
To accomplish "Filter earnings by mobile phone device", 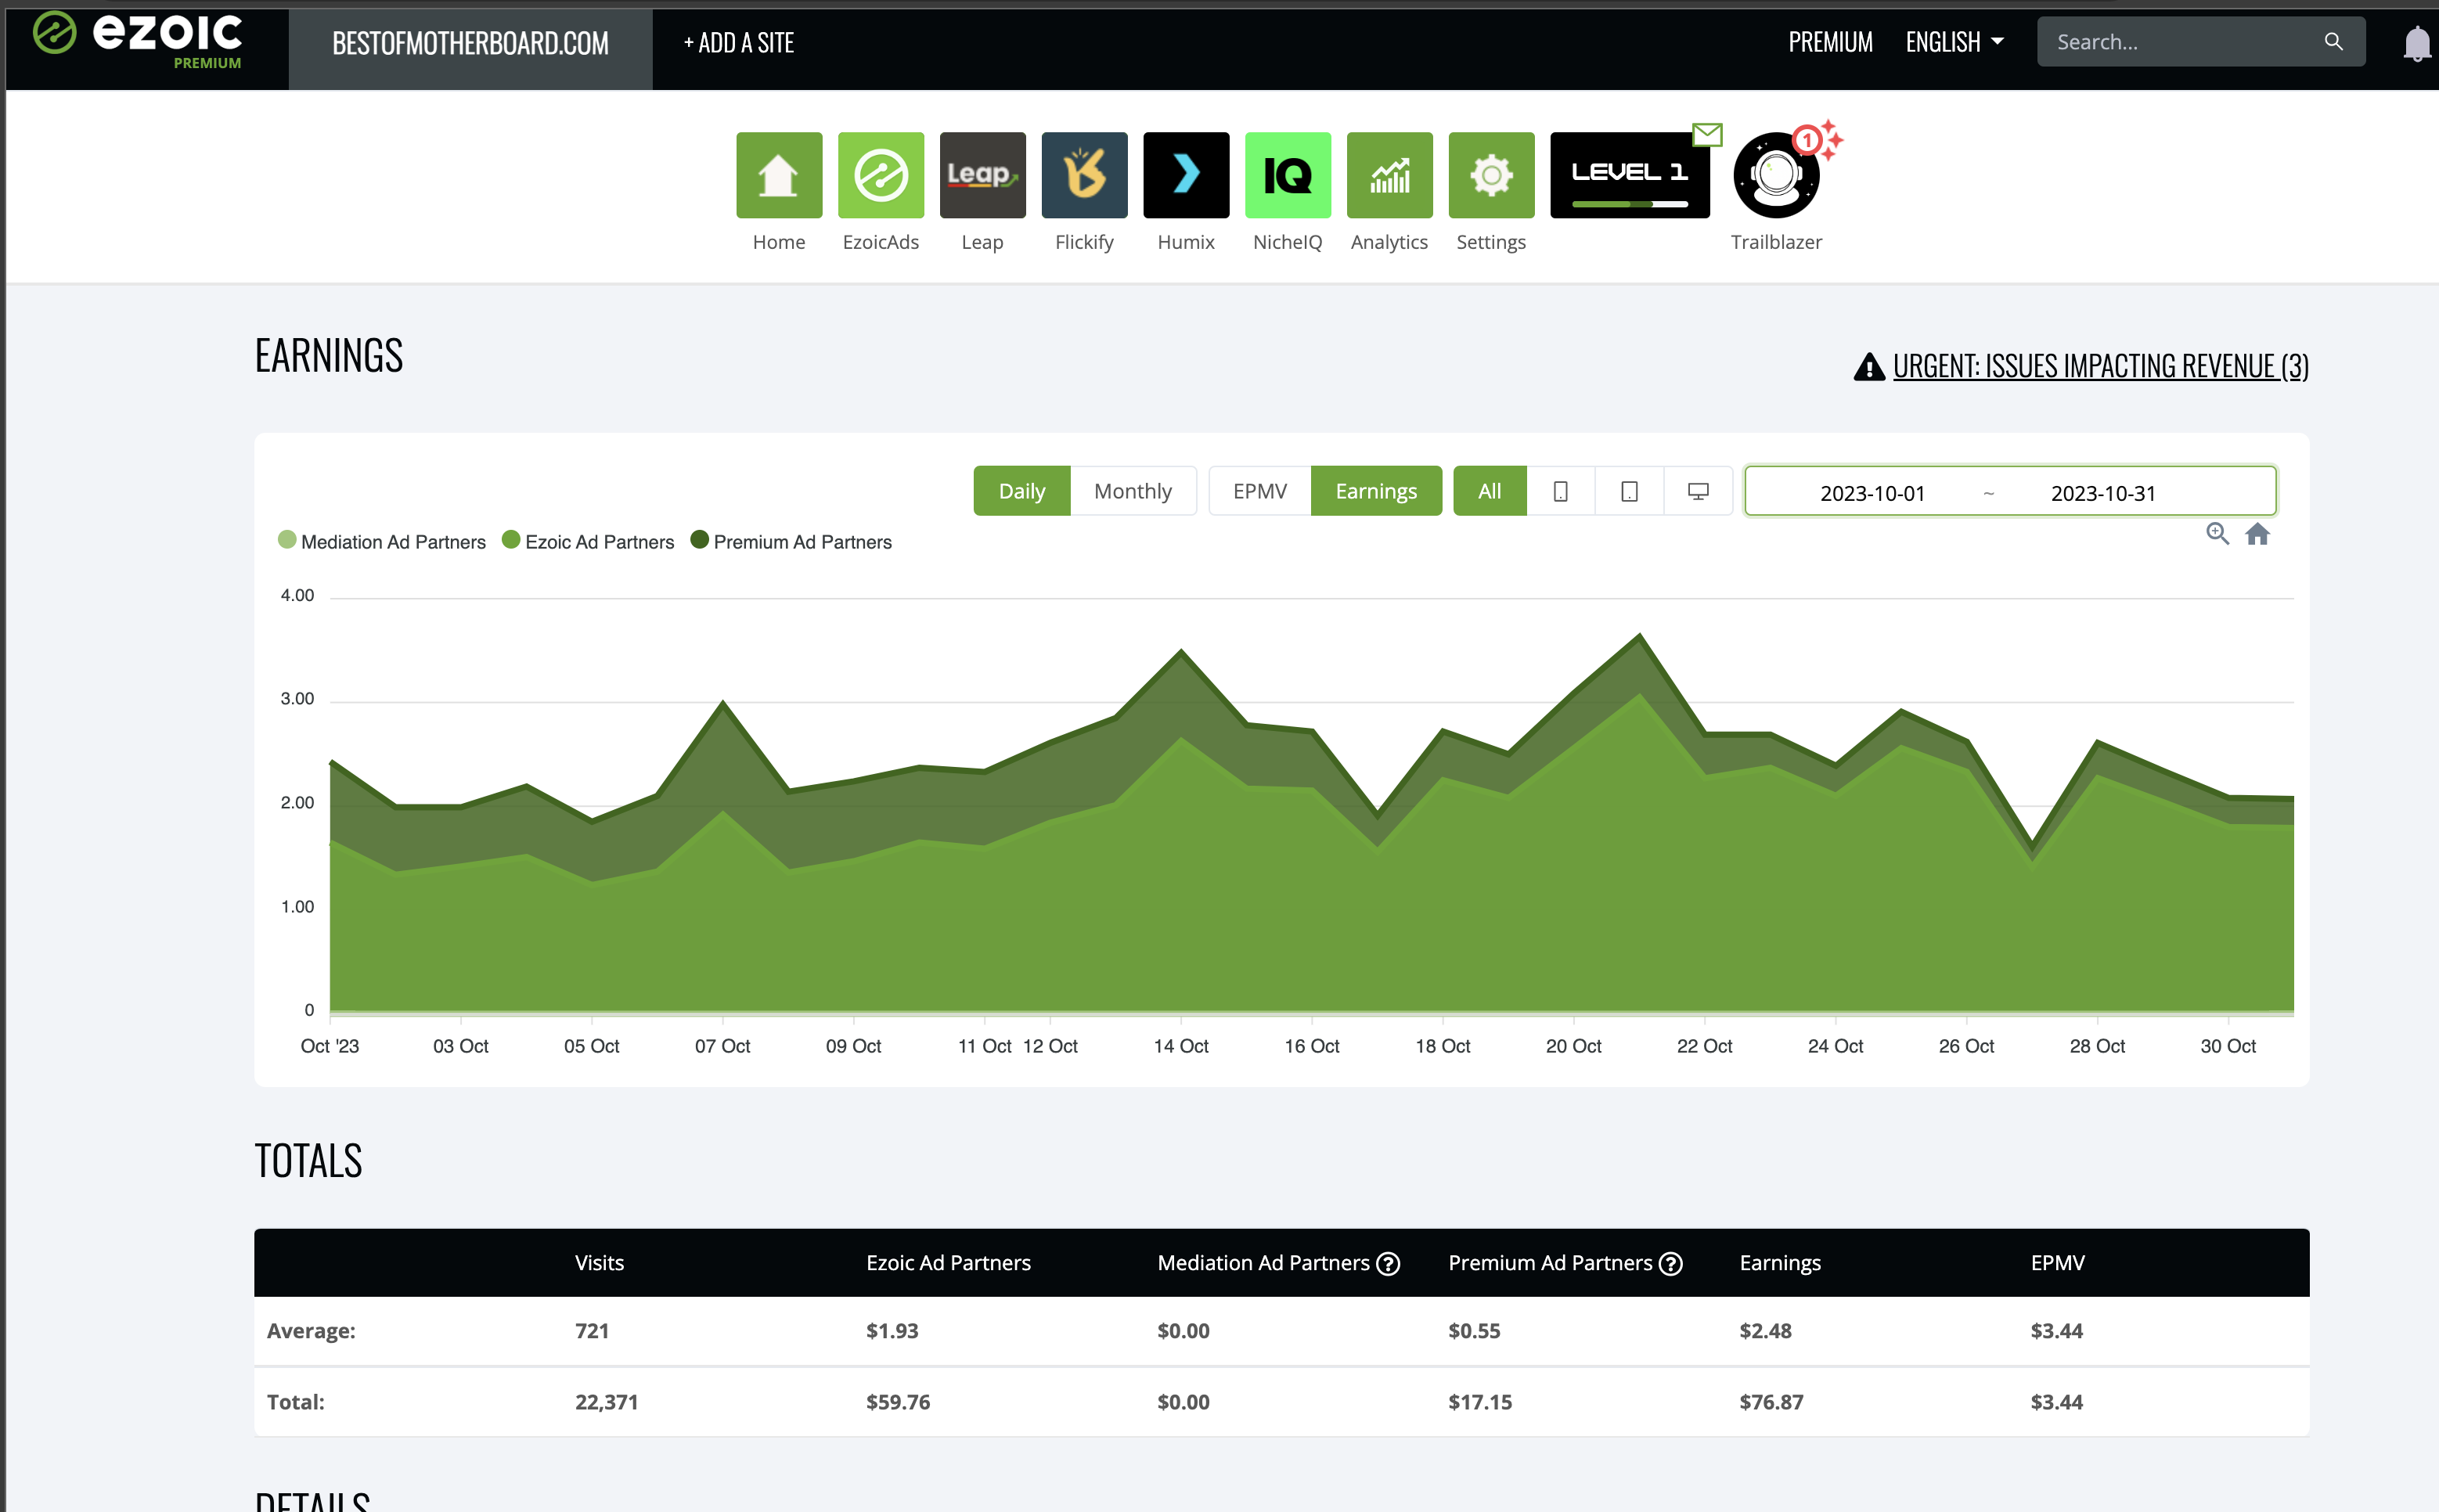I will tap(1560, 491).
